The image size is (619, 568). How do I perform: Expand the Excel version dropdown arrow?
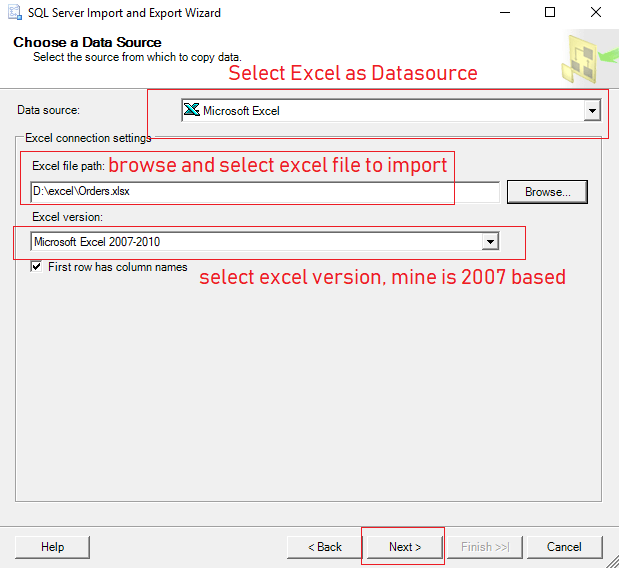[490, 242]
